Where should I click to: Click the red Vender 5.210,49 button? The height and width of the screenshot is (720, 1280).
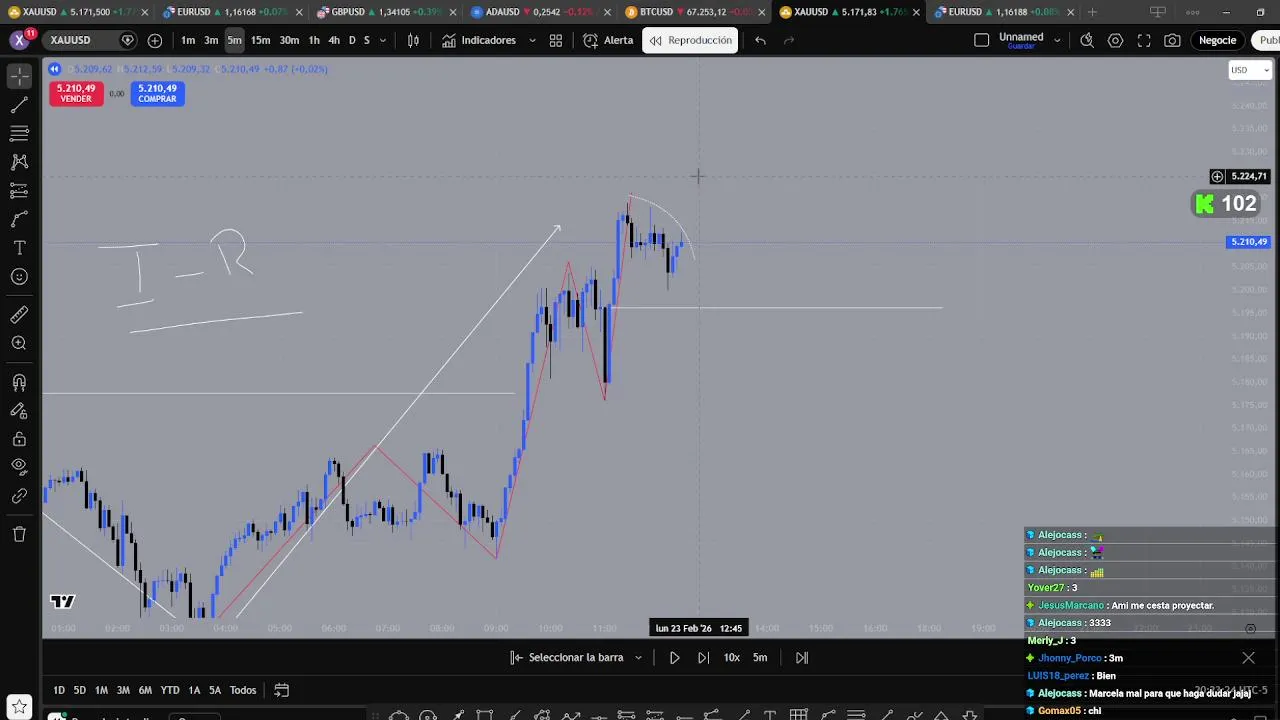point(76,93)
